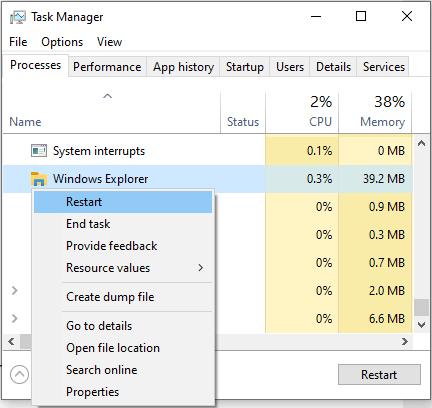The height and width of the screenshot is (408, 432).
Task: Click the Windows Explorer folder icon
Action: pyautogui.click(x=39, y=179)
